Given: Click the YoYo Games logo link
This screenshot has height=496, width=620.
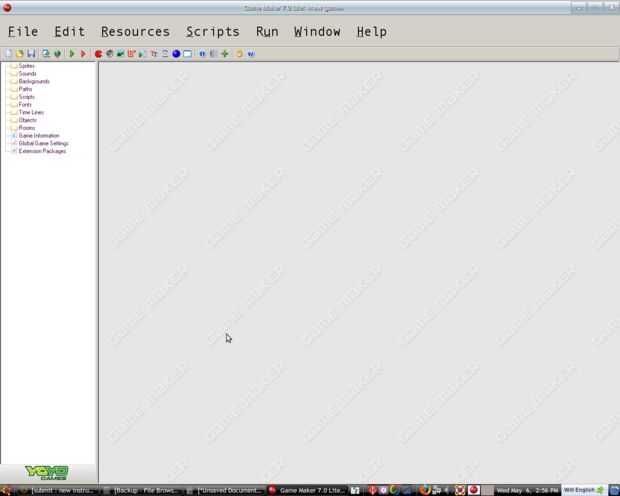Looking at the screenshot, I should (47, 472).
